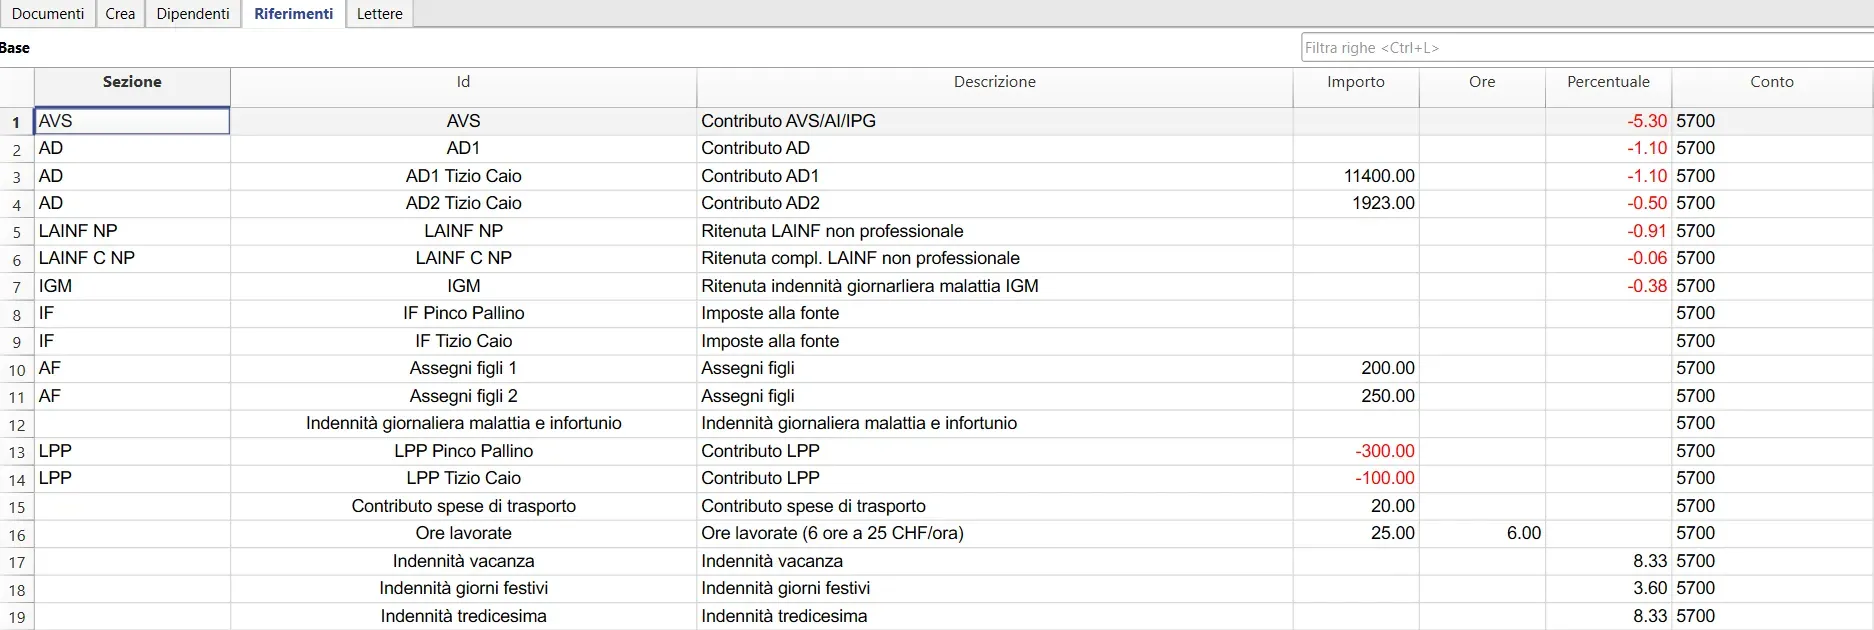This screenshot has height=630, width=1874.
Task: Click the Indennità tredicesima Id cell
Action: coord(463,616)
